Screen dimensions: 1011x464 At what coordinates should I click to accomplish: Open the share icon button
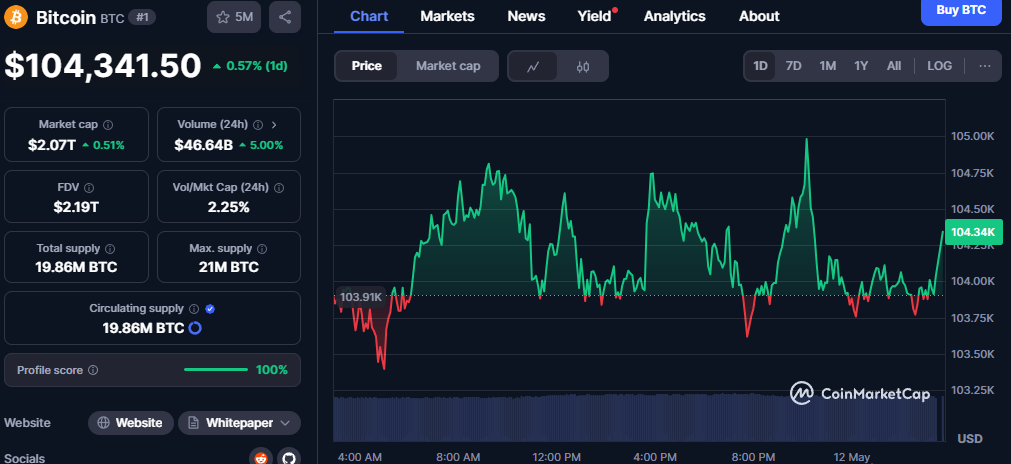point(285,17)
